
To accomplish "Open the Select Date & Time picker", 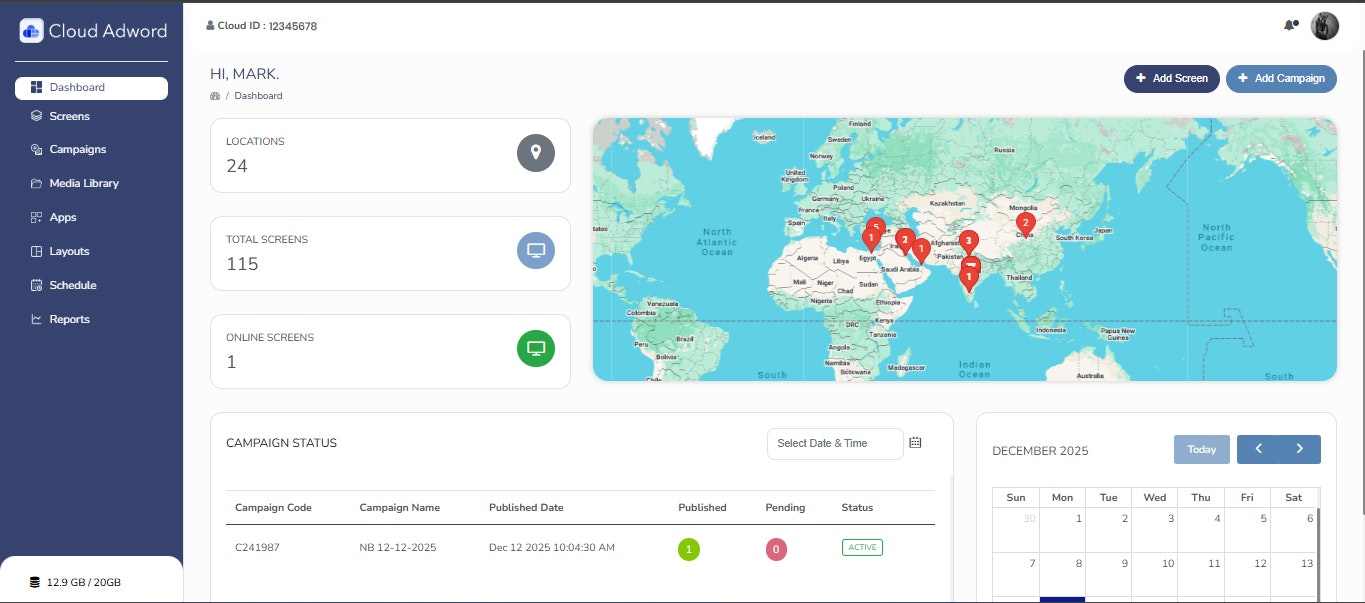I will 835,443.
